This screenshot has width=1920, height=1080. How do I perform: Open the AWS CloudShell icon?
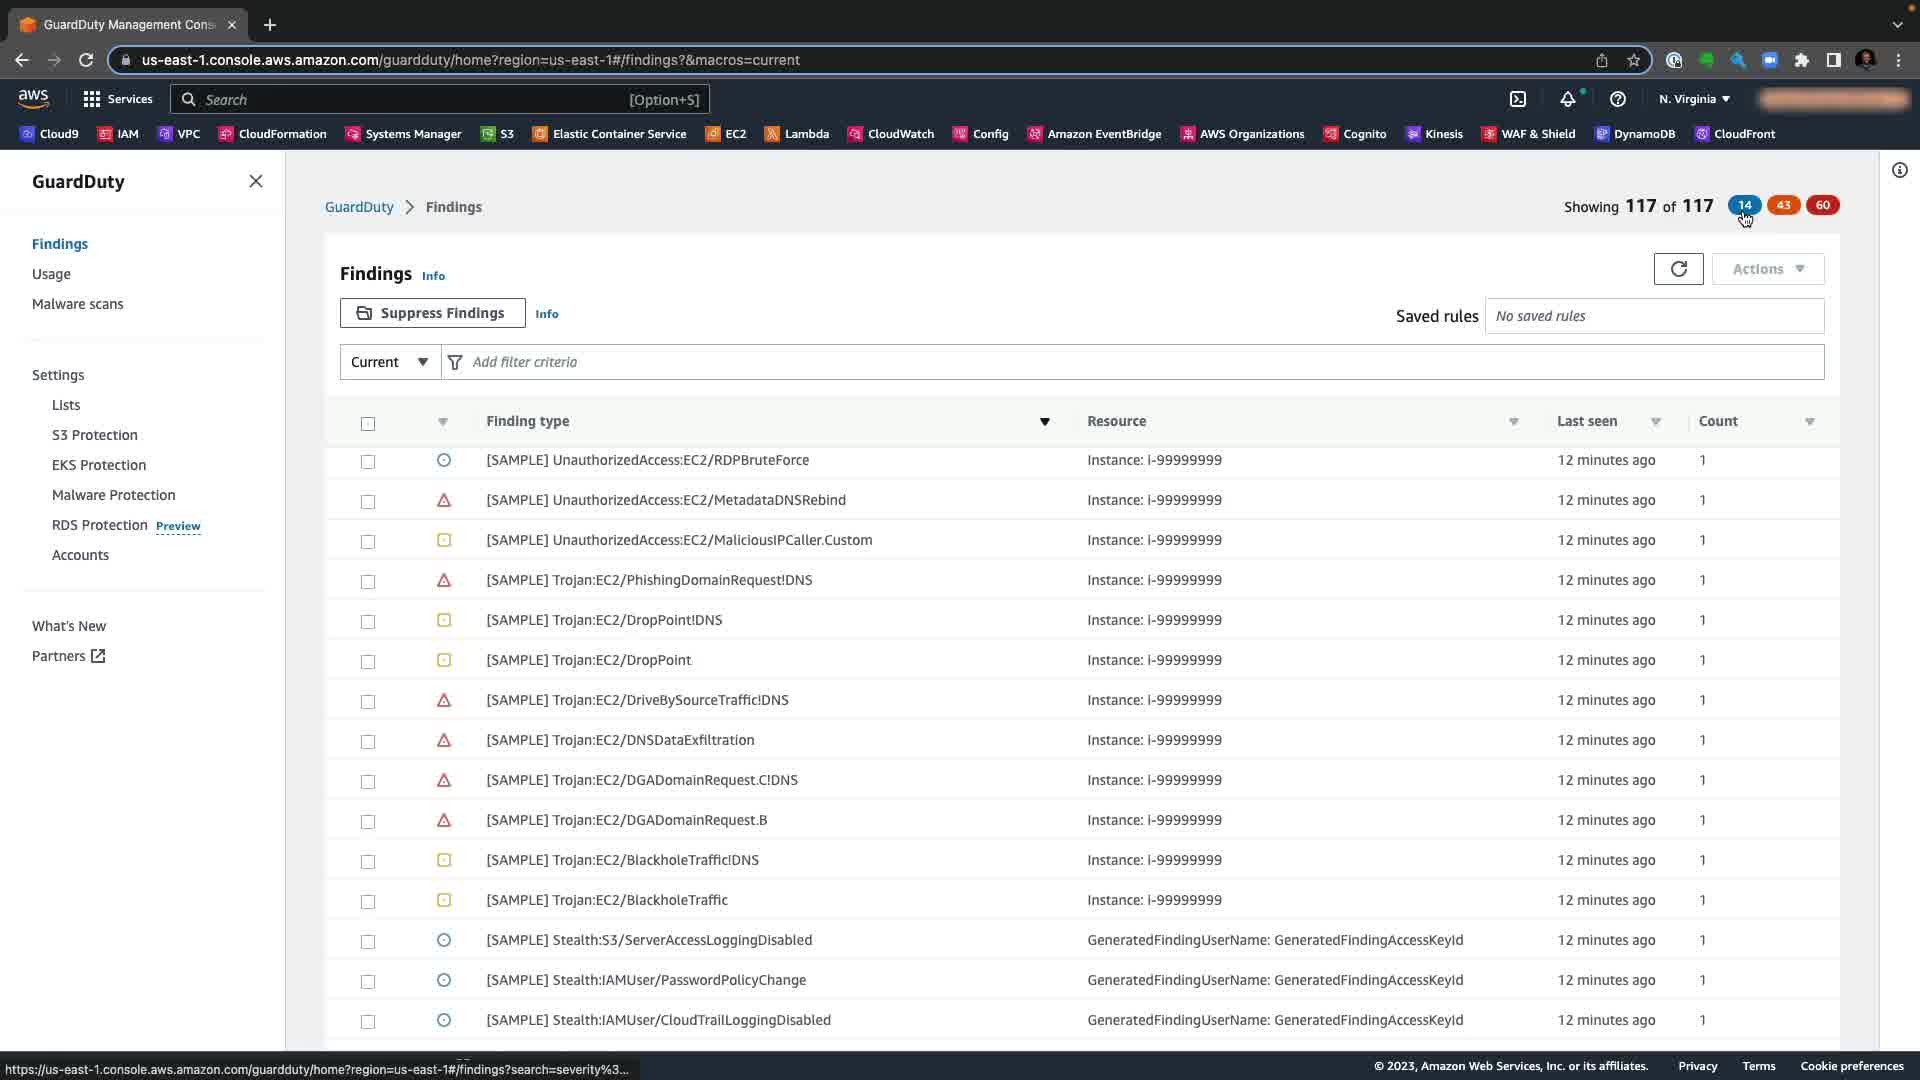tap(1517, 99)
